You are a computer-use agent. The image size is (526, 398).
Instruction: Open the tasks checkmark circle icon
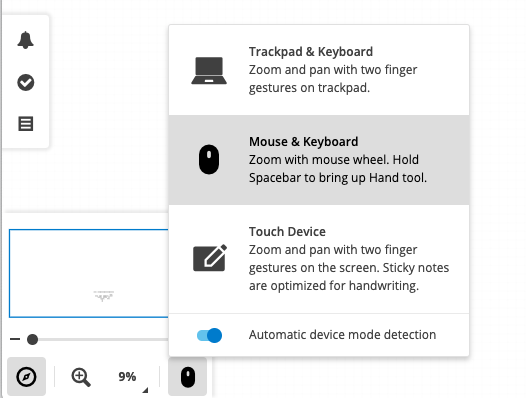25,82
